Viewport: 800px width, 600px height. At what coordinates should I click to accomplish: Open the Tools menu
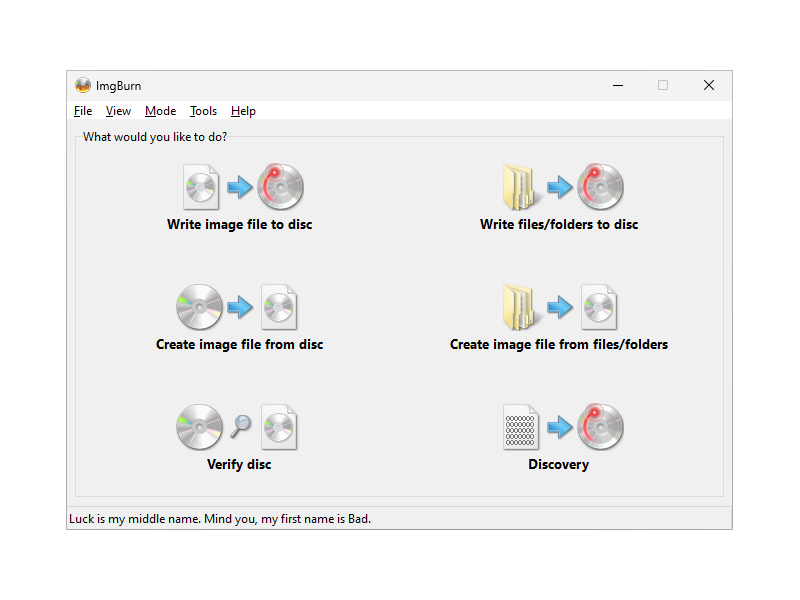pyautogui.click(x=203, y=111)
